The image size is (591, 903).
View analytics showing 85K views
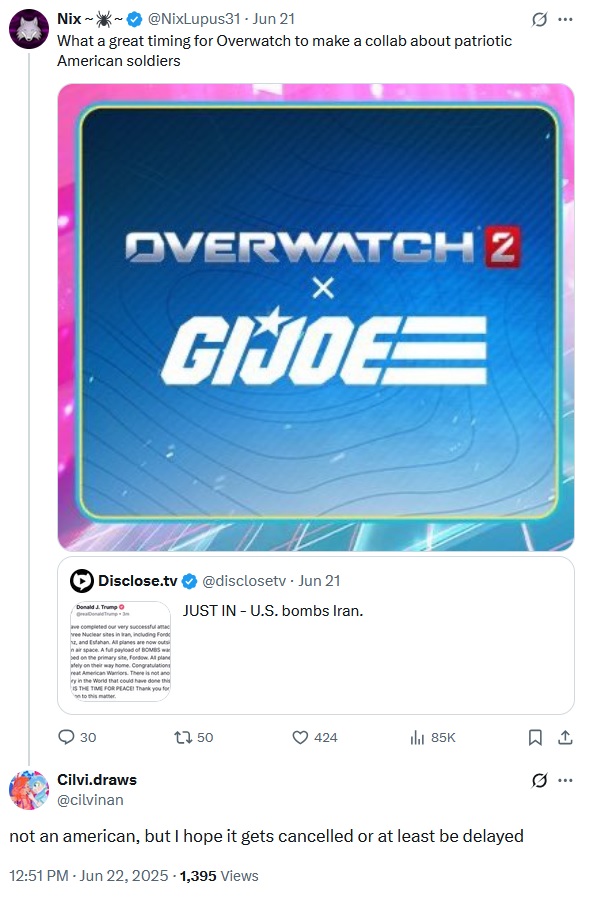(x=432, y=737)
